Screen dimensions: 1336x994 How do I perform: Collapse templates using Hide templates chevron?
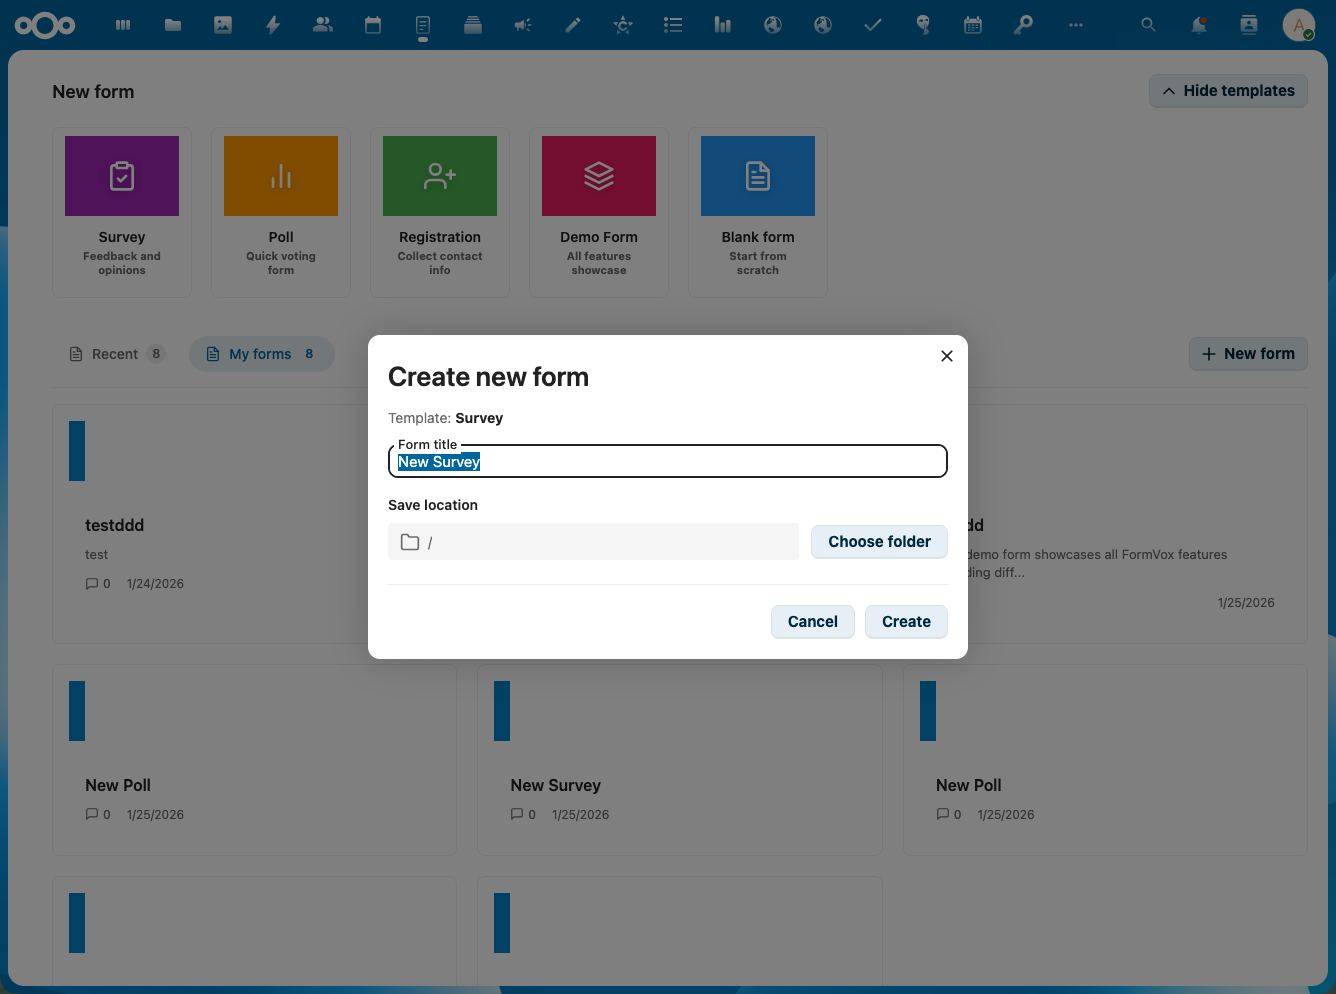[x=1228, y=90]
